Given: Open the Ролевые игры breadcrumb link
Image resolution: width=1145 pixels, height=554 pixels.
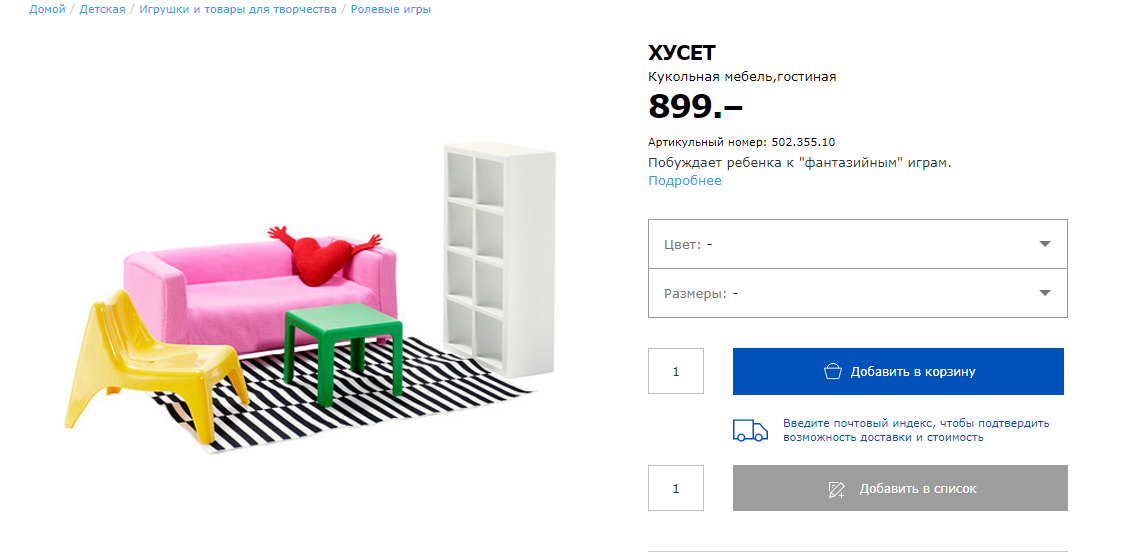Looking at the screenshot, I should (391, 9).
